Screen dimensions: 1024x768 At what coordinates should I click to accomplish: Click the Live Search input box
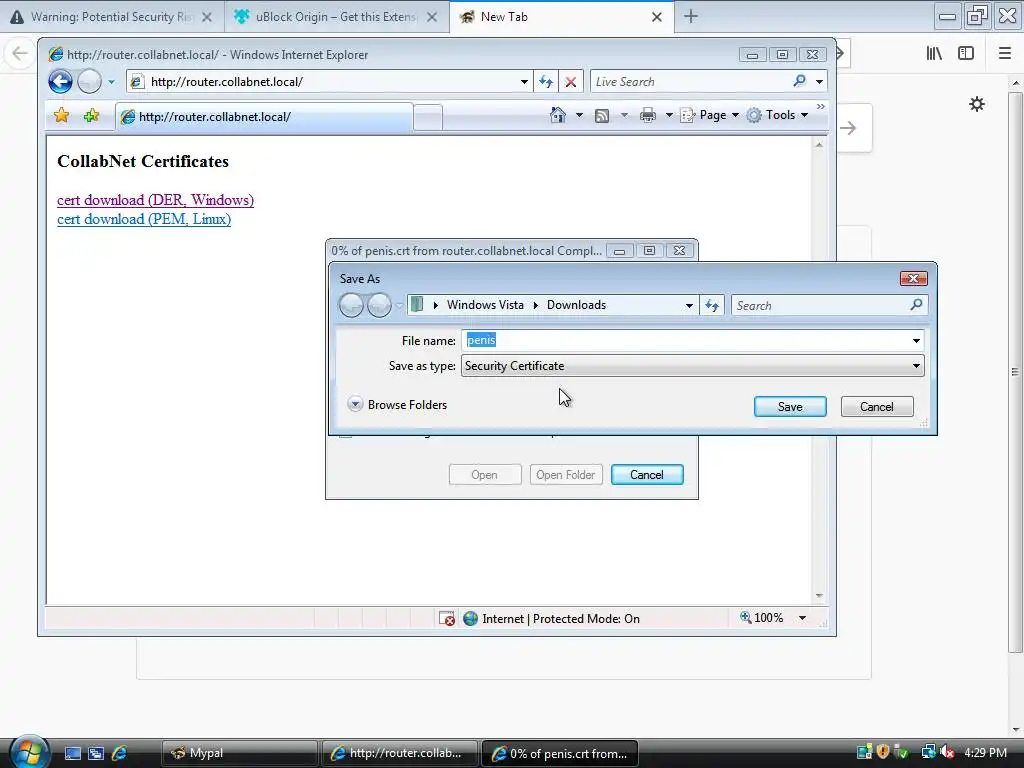click(689, 82)
